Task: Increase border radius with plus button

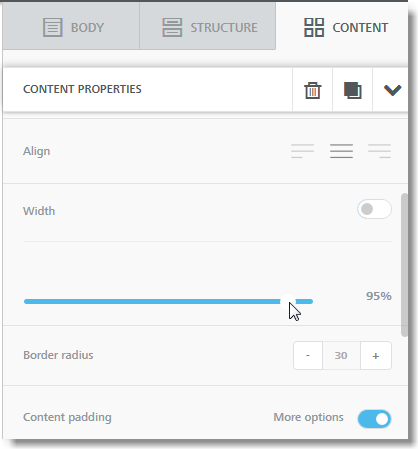Action: 376,355
